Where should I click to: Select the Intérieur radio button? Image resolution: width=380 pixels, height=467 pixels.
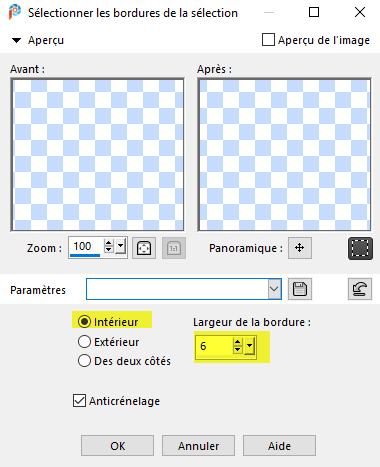(84, 322)
